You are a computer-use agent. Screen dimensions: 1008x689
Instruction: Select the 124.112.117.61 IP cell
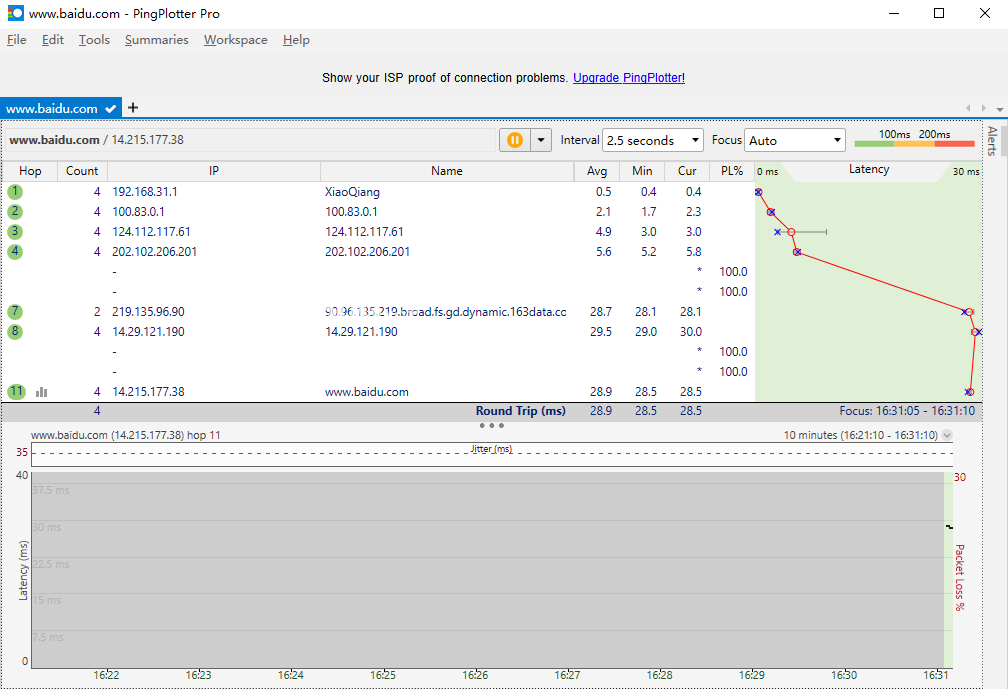coord(151,231)
